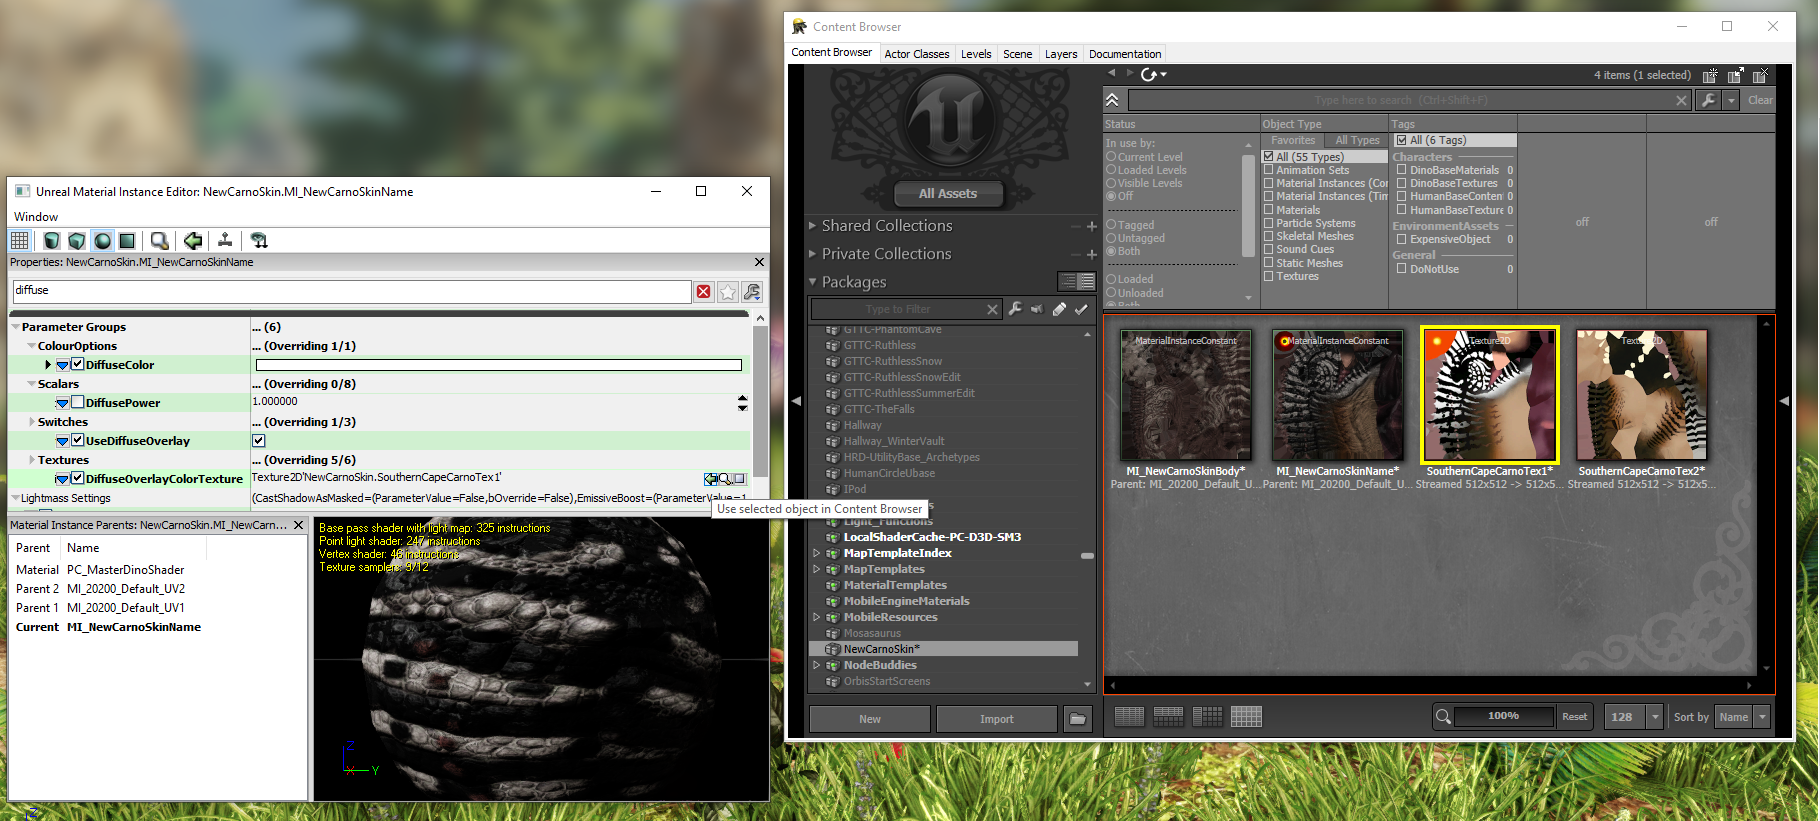Click the checkmark icon beside package filter
This screenshot has width=1820, height=821.
[x=1081, y=309]
